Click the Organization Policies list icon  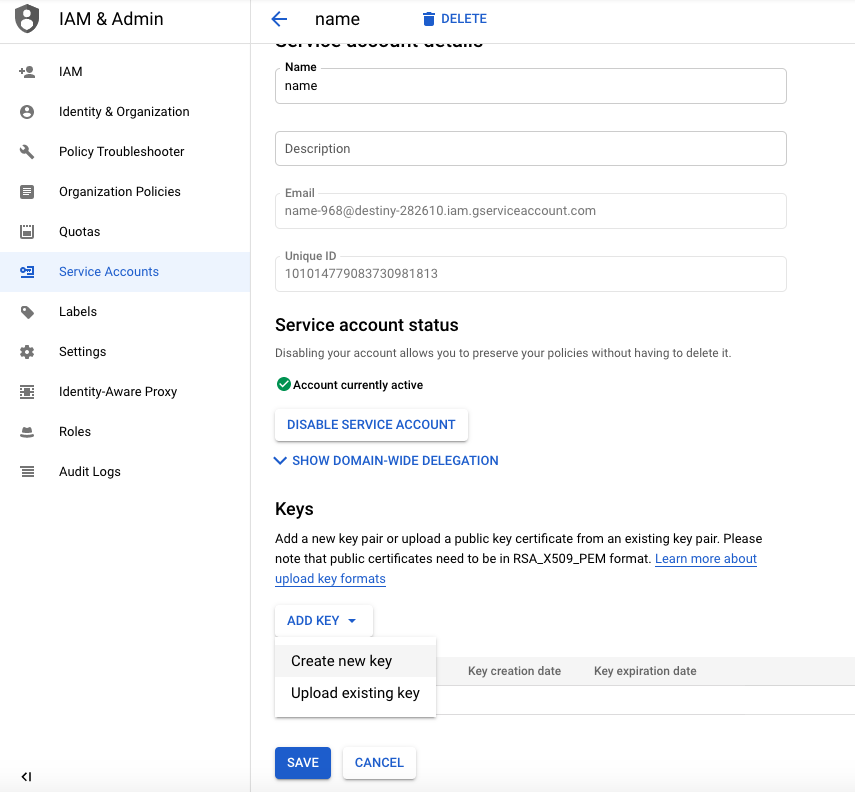click(x=27, y=192)
